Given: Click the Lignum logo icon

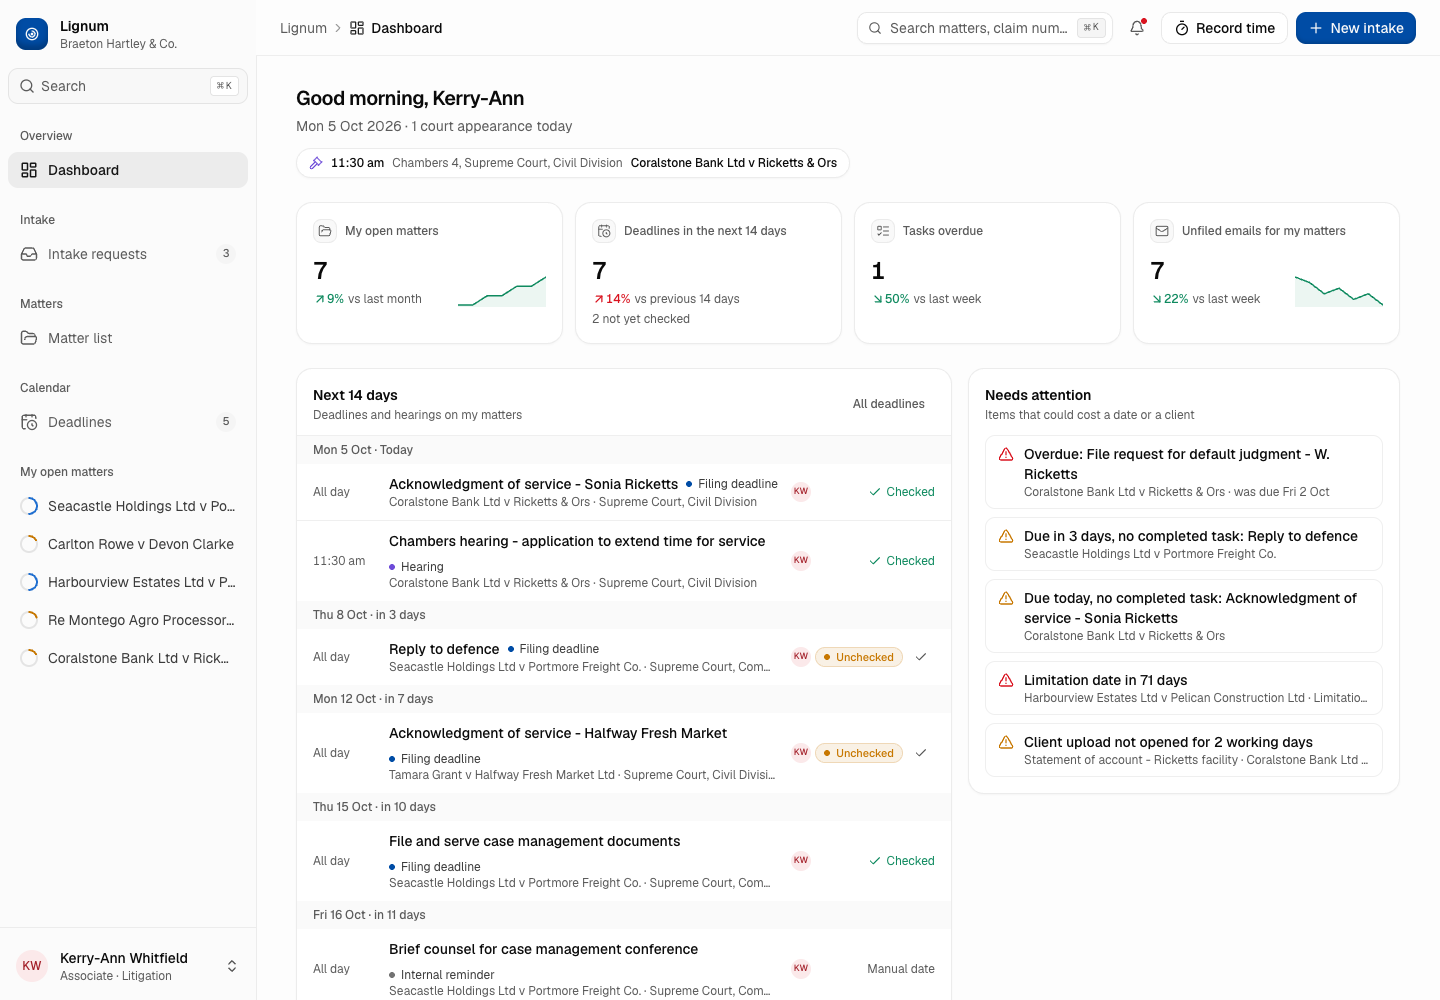Looking at the screenshot, I should 32,34.
